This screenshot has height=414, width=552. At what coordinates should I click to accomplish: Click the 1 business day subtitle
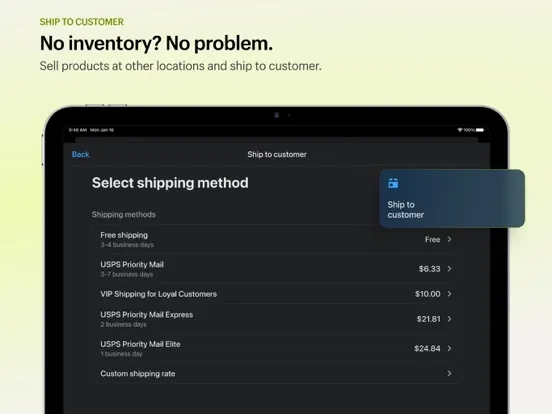121,354
